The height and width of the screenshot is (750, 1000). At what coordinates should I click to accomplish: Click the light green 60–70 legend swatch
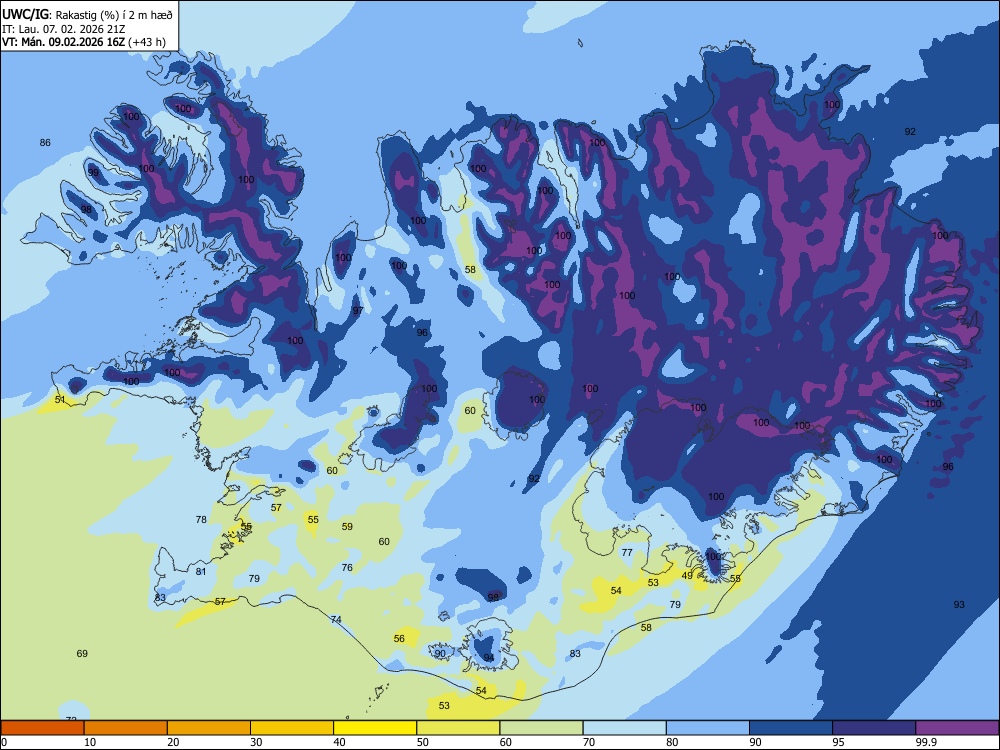point(541,728)
